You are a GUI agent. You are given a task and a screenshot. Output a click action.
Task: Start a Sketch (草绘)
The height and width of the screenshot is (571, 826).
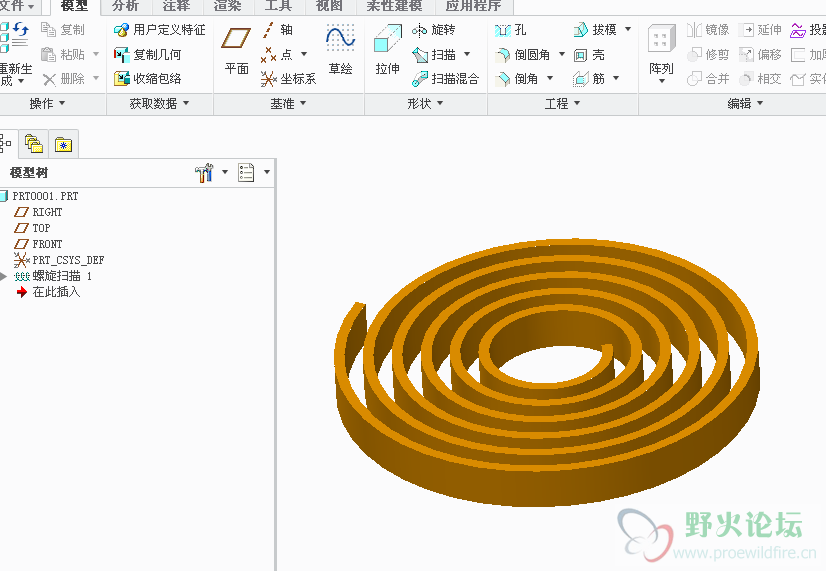point(340,52)
